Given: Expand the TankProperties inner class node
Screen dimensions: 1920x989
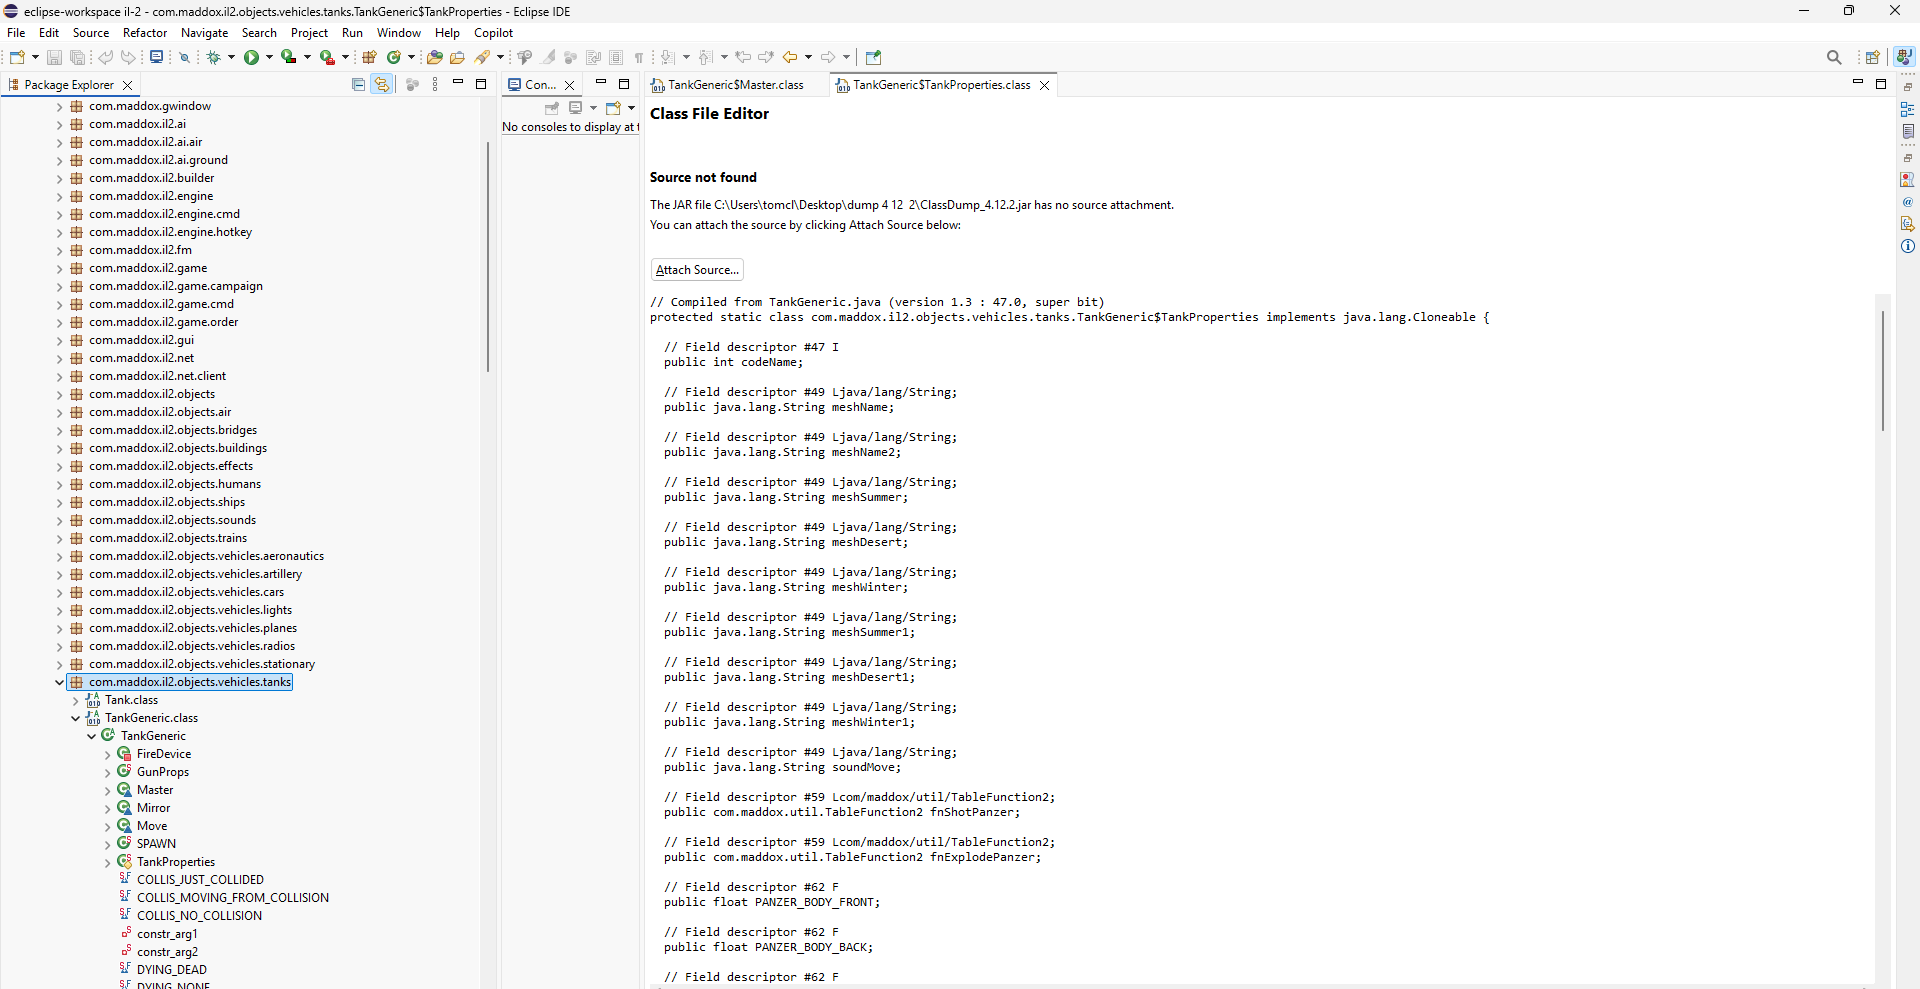Looking at the screenshot, I should (107, 862).
